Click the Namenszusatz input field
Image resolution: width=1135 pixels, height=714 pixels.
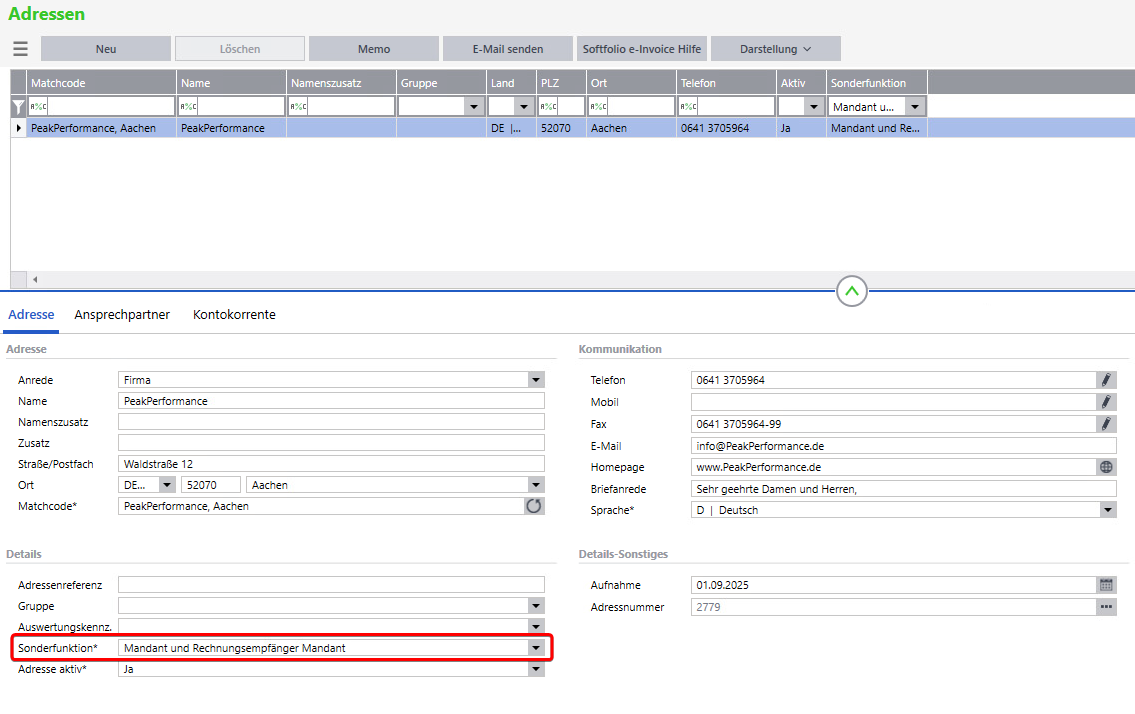[331, 422]
